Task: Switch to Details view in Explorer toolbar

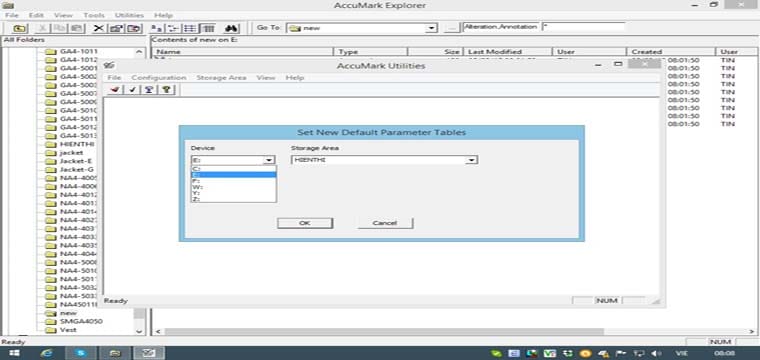Action: [207, 28]
